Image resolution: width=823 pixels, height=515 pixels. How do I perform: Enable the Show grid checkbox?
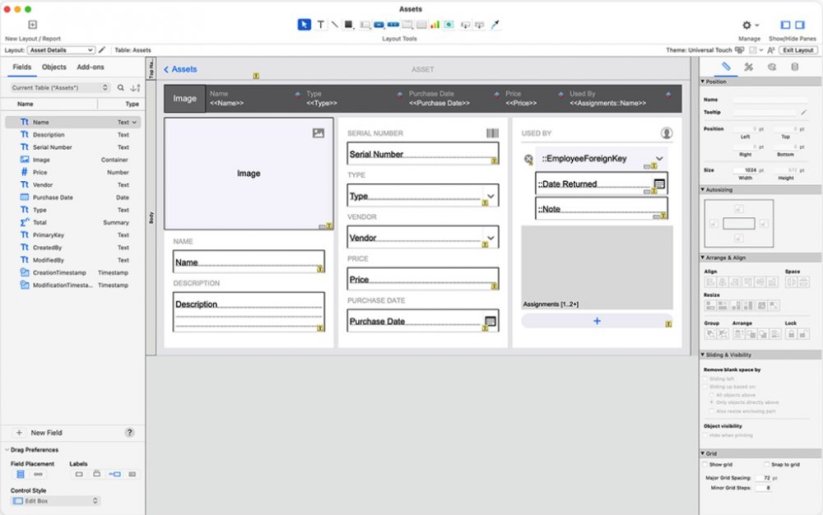[x=705, y=465]
